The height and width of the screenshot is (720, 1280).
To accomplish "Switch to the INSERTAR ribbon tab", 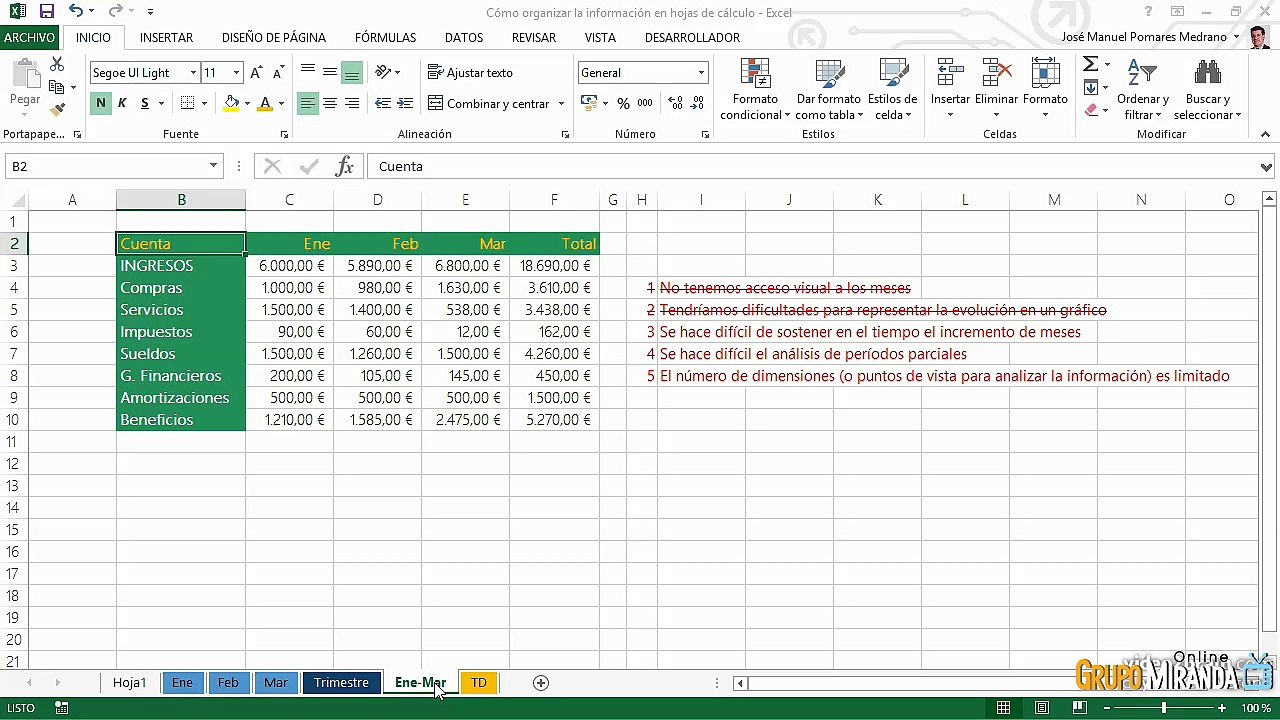I will 166,38.
